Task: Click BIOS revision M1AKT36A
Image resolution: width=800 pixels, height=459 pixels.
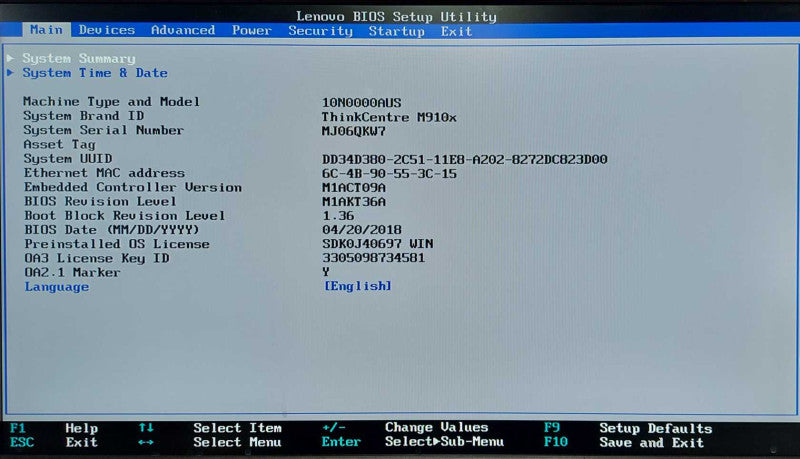Action: pos(354,201)
